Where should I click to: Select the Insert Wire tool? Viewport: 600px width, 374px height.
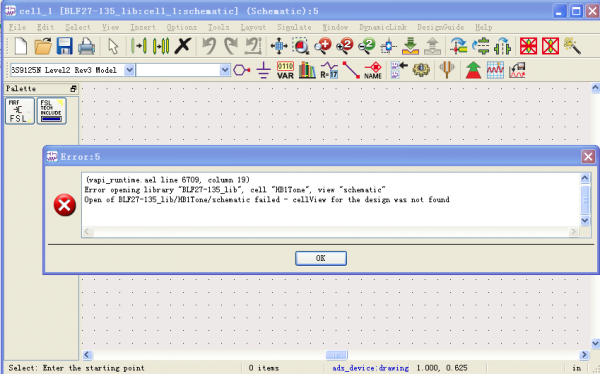[351, 70]
